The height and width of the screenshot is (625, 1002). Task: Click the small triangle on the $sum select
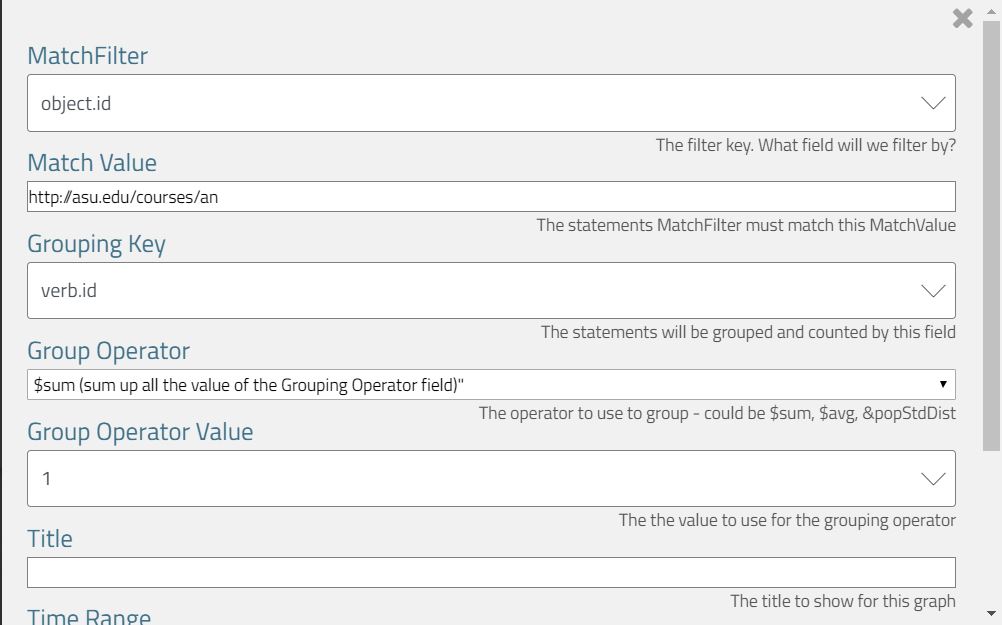click(x=942, y=385)
